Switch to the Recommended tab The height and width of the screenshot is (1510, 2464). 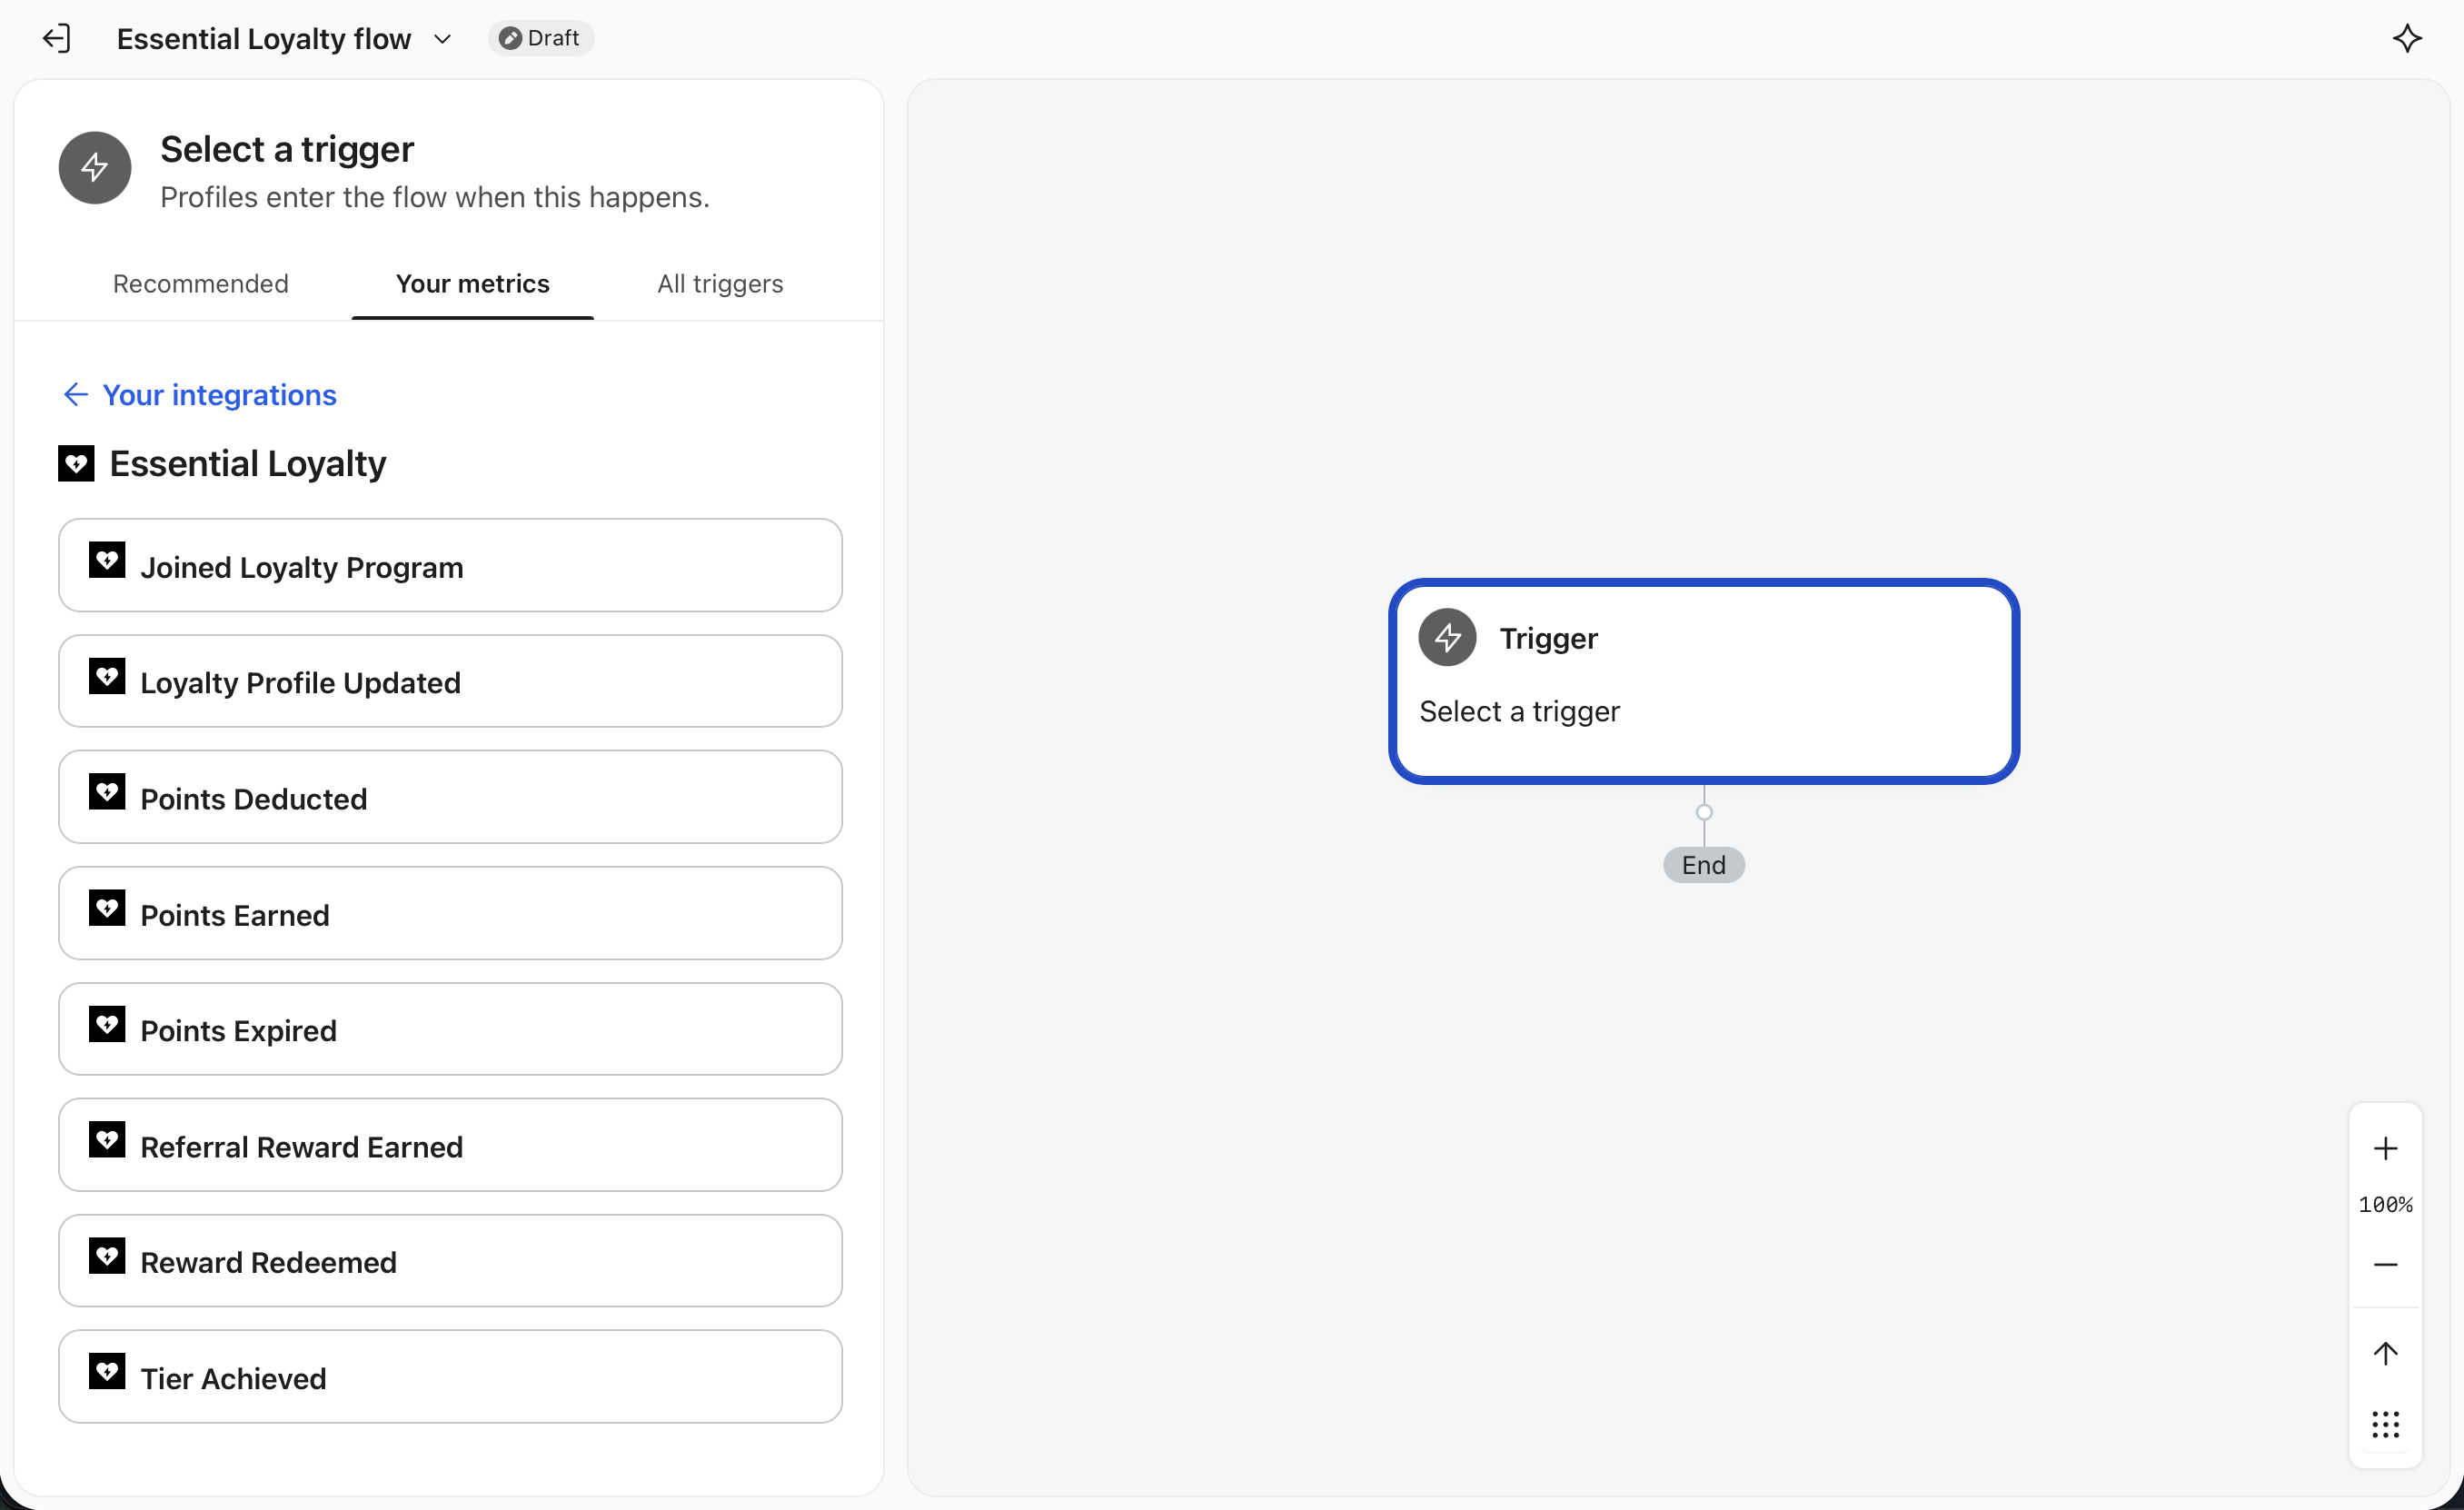click(200, 284)
